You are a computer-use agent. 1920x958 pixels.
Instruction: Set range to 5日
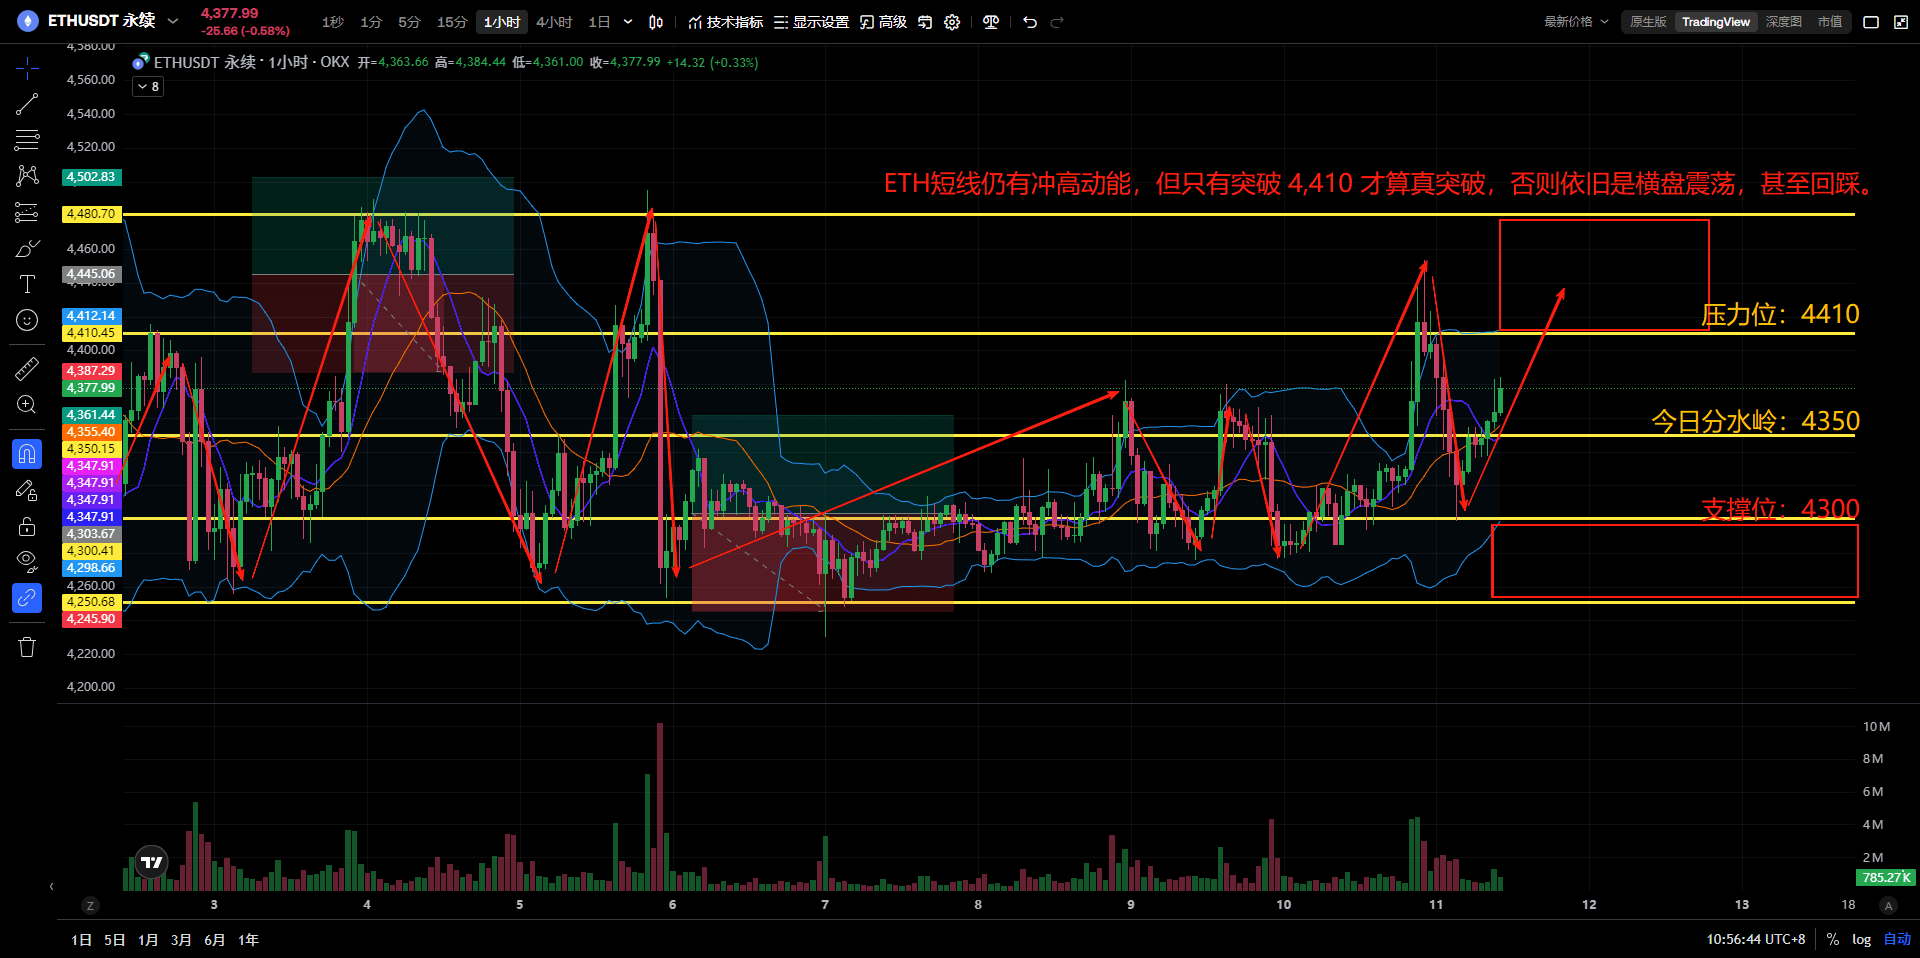click(115, 940)
